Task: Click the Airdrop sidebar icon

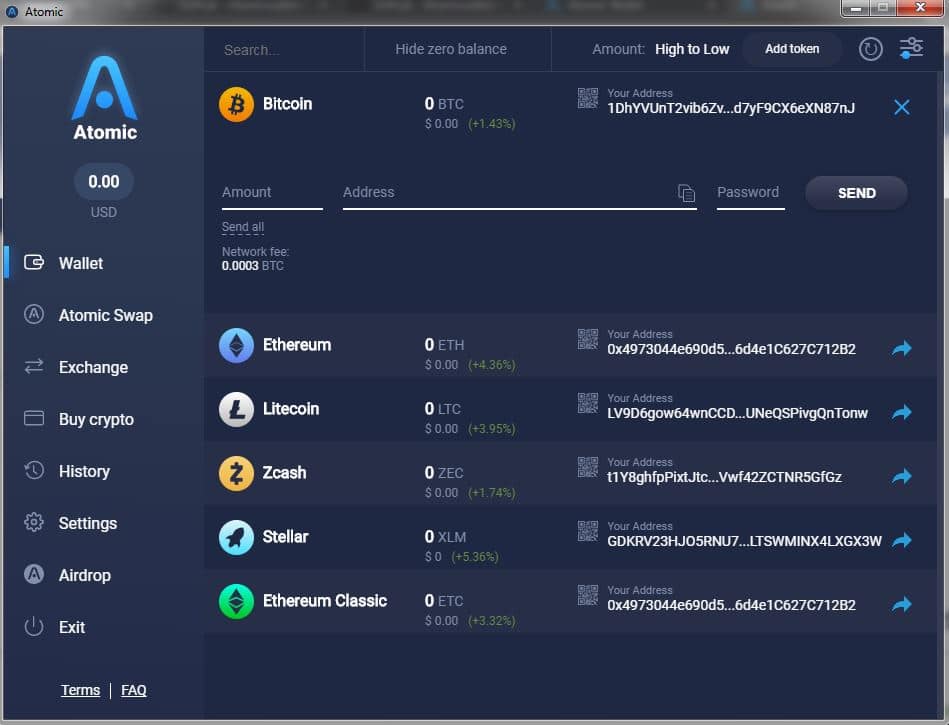Action: click(34, 574)
